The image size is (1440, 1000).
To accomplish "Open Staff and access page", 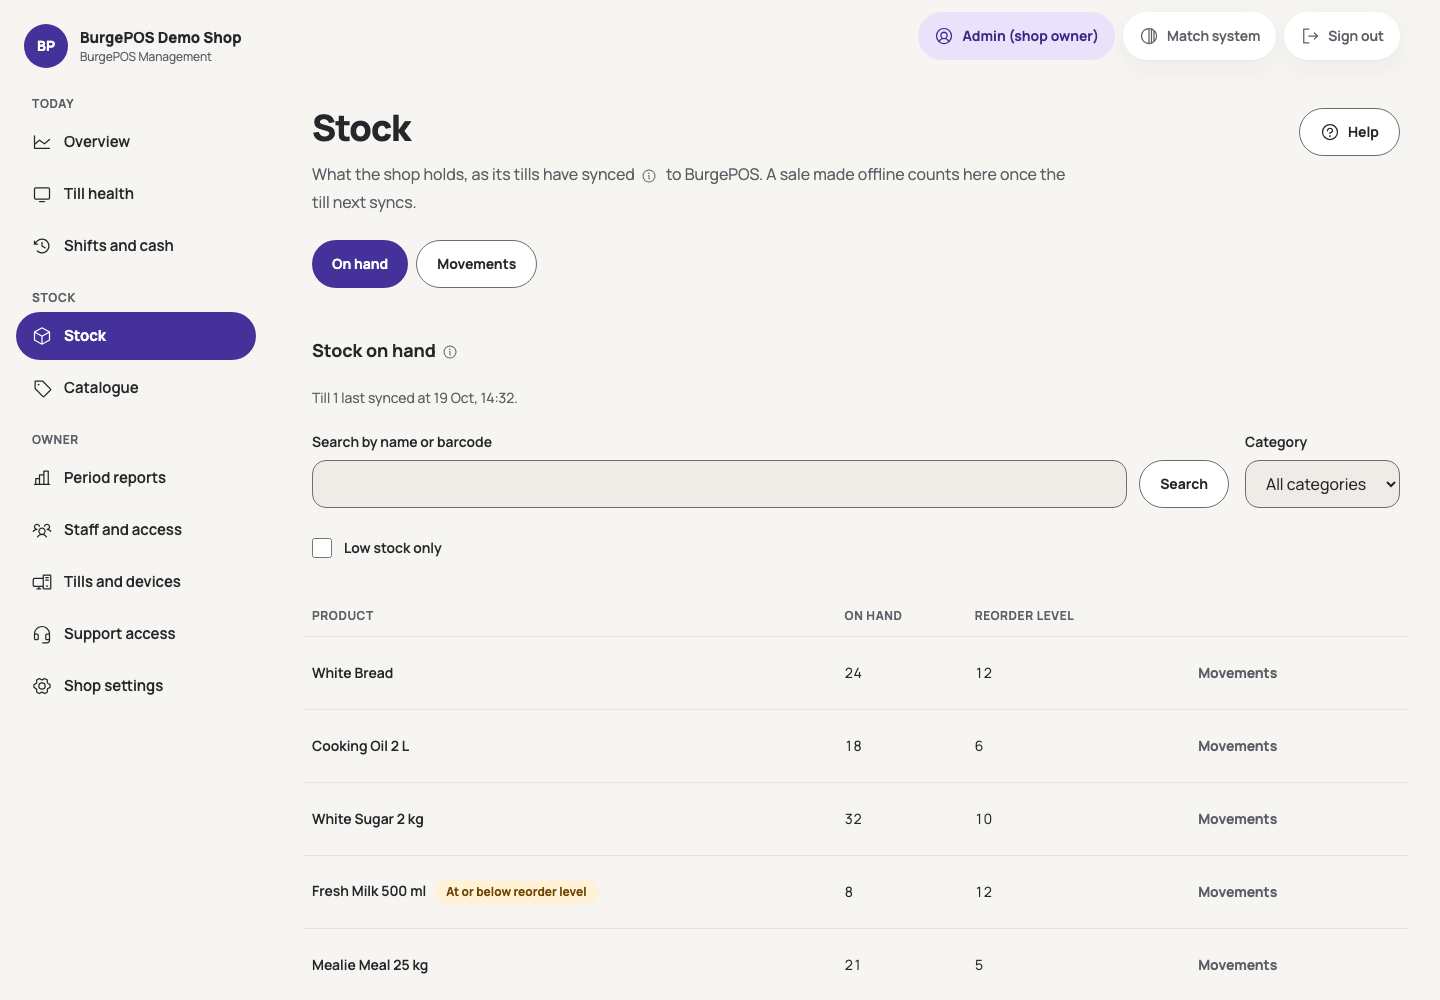I will 136,530.
